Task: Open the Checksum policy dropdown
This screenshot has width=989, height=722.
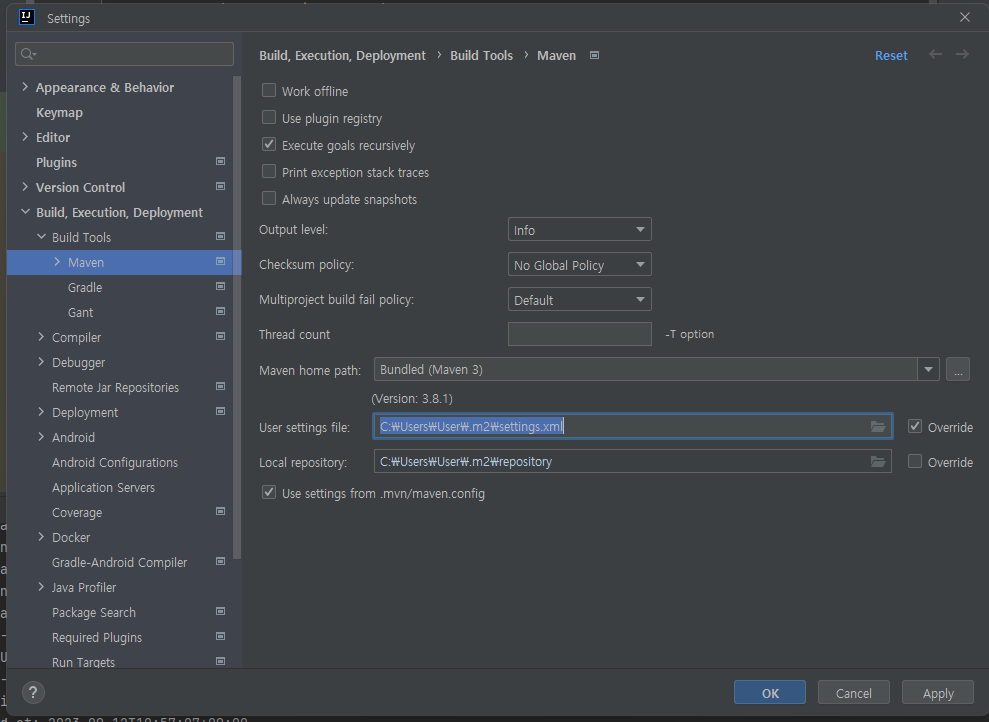Action: pos(579,265)
